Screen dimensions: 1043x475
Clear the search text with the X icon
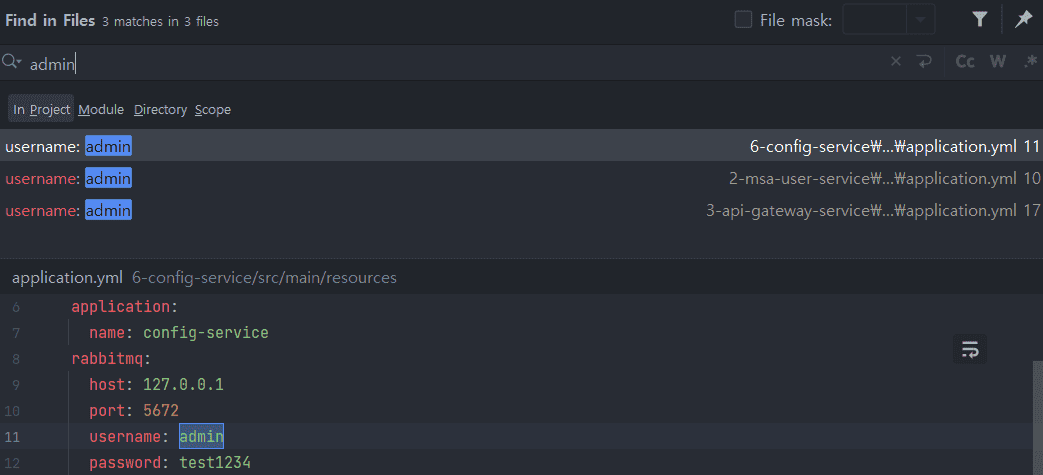pos(896,62)
